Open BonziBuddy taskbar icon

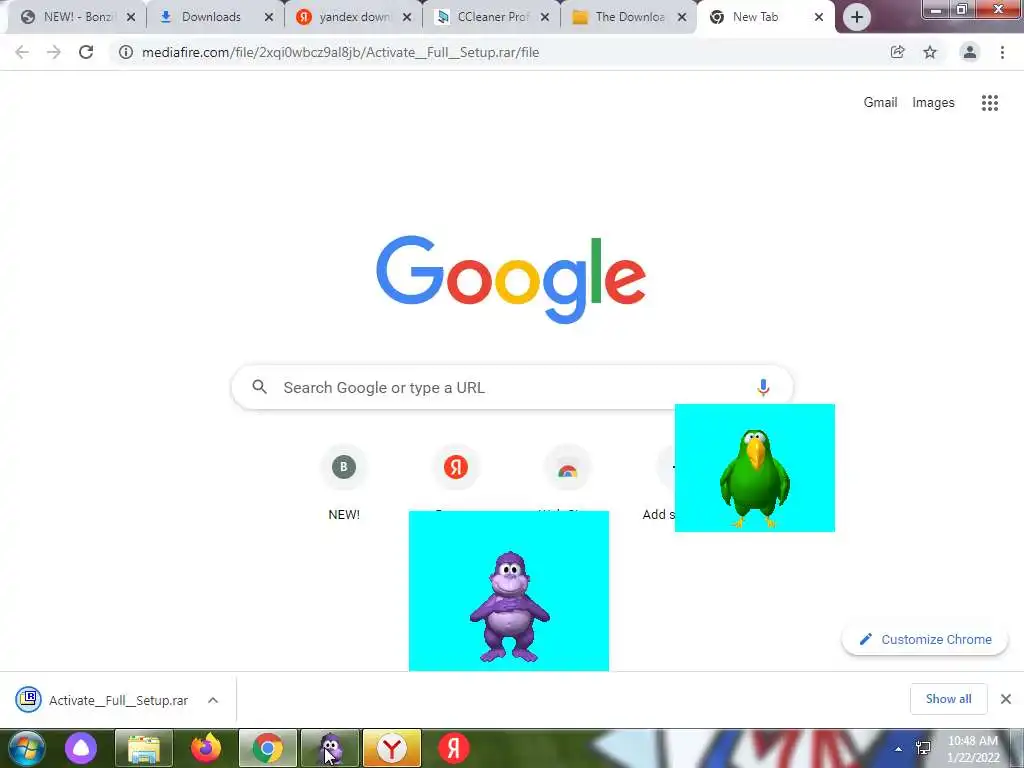(330, 748)
